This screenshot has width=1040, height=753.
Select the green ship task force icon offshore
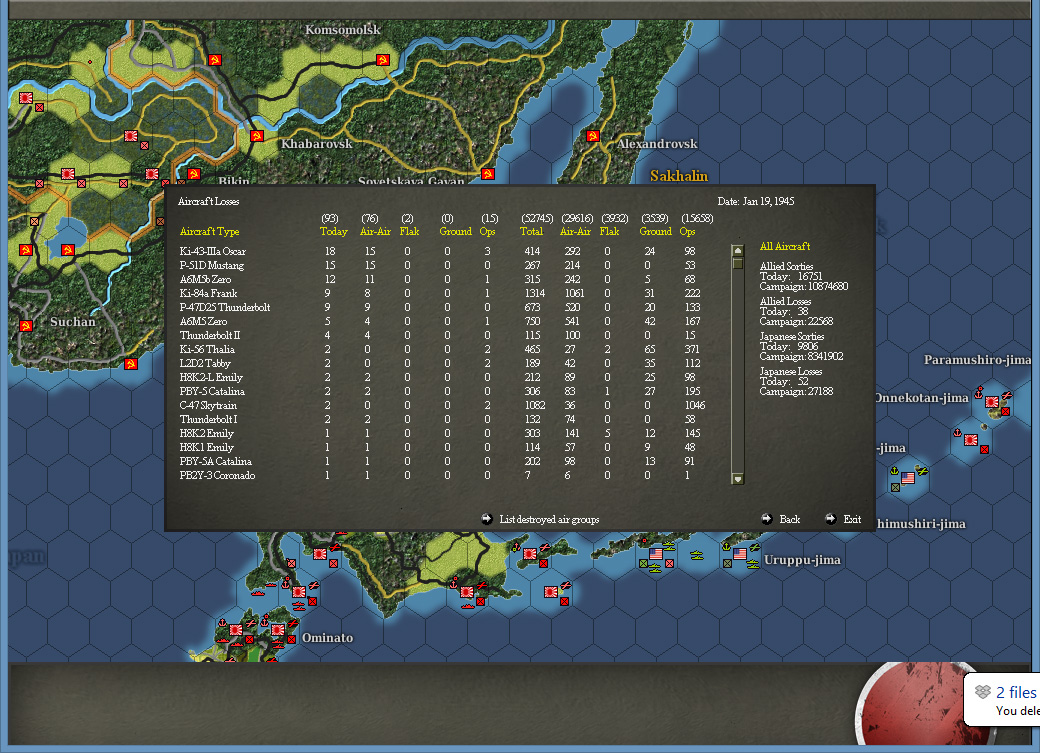(697, 555)
